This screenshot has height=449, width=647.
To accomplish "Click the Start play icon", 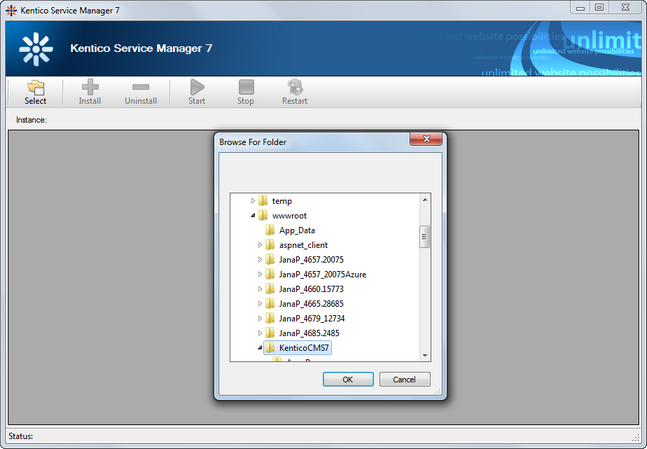I will pos(197,87).
